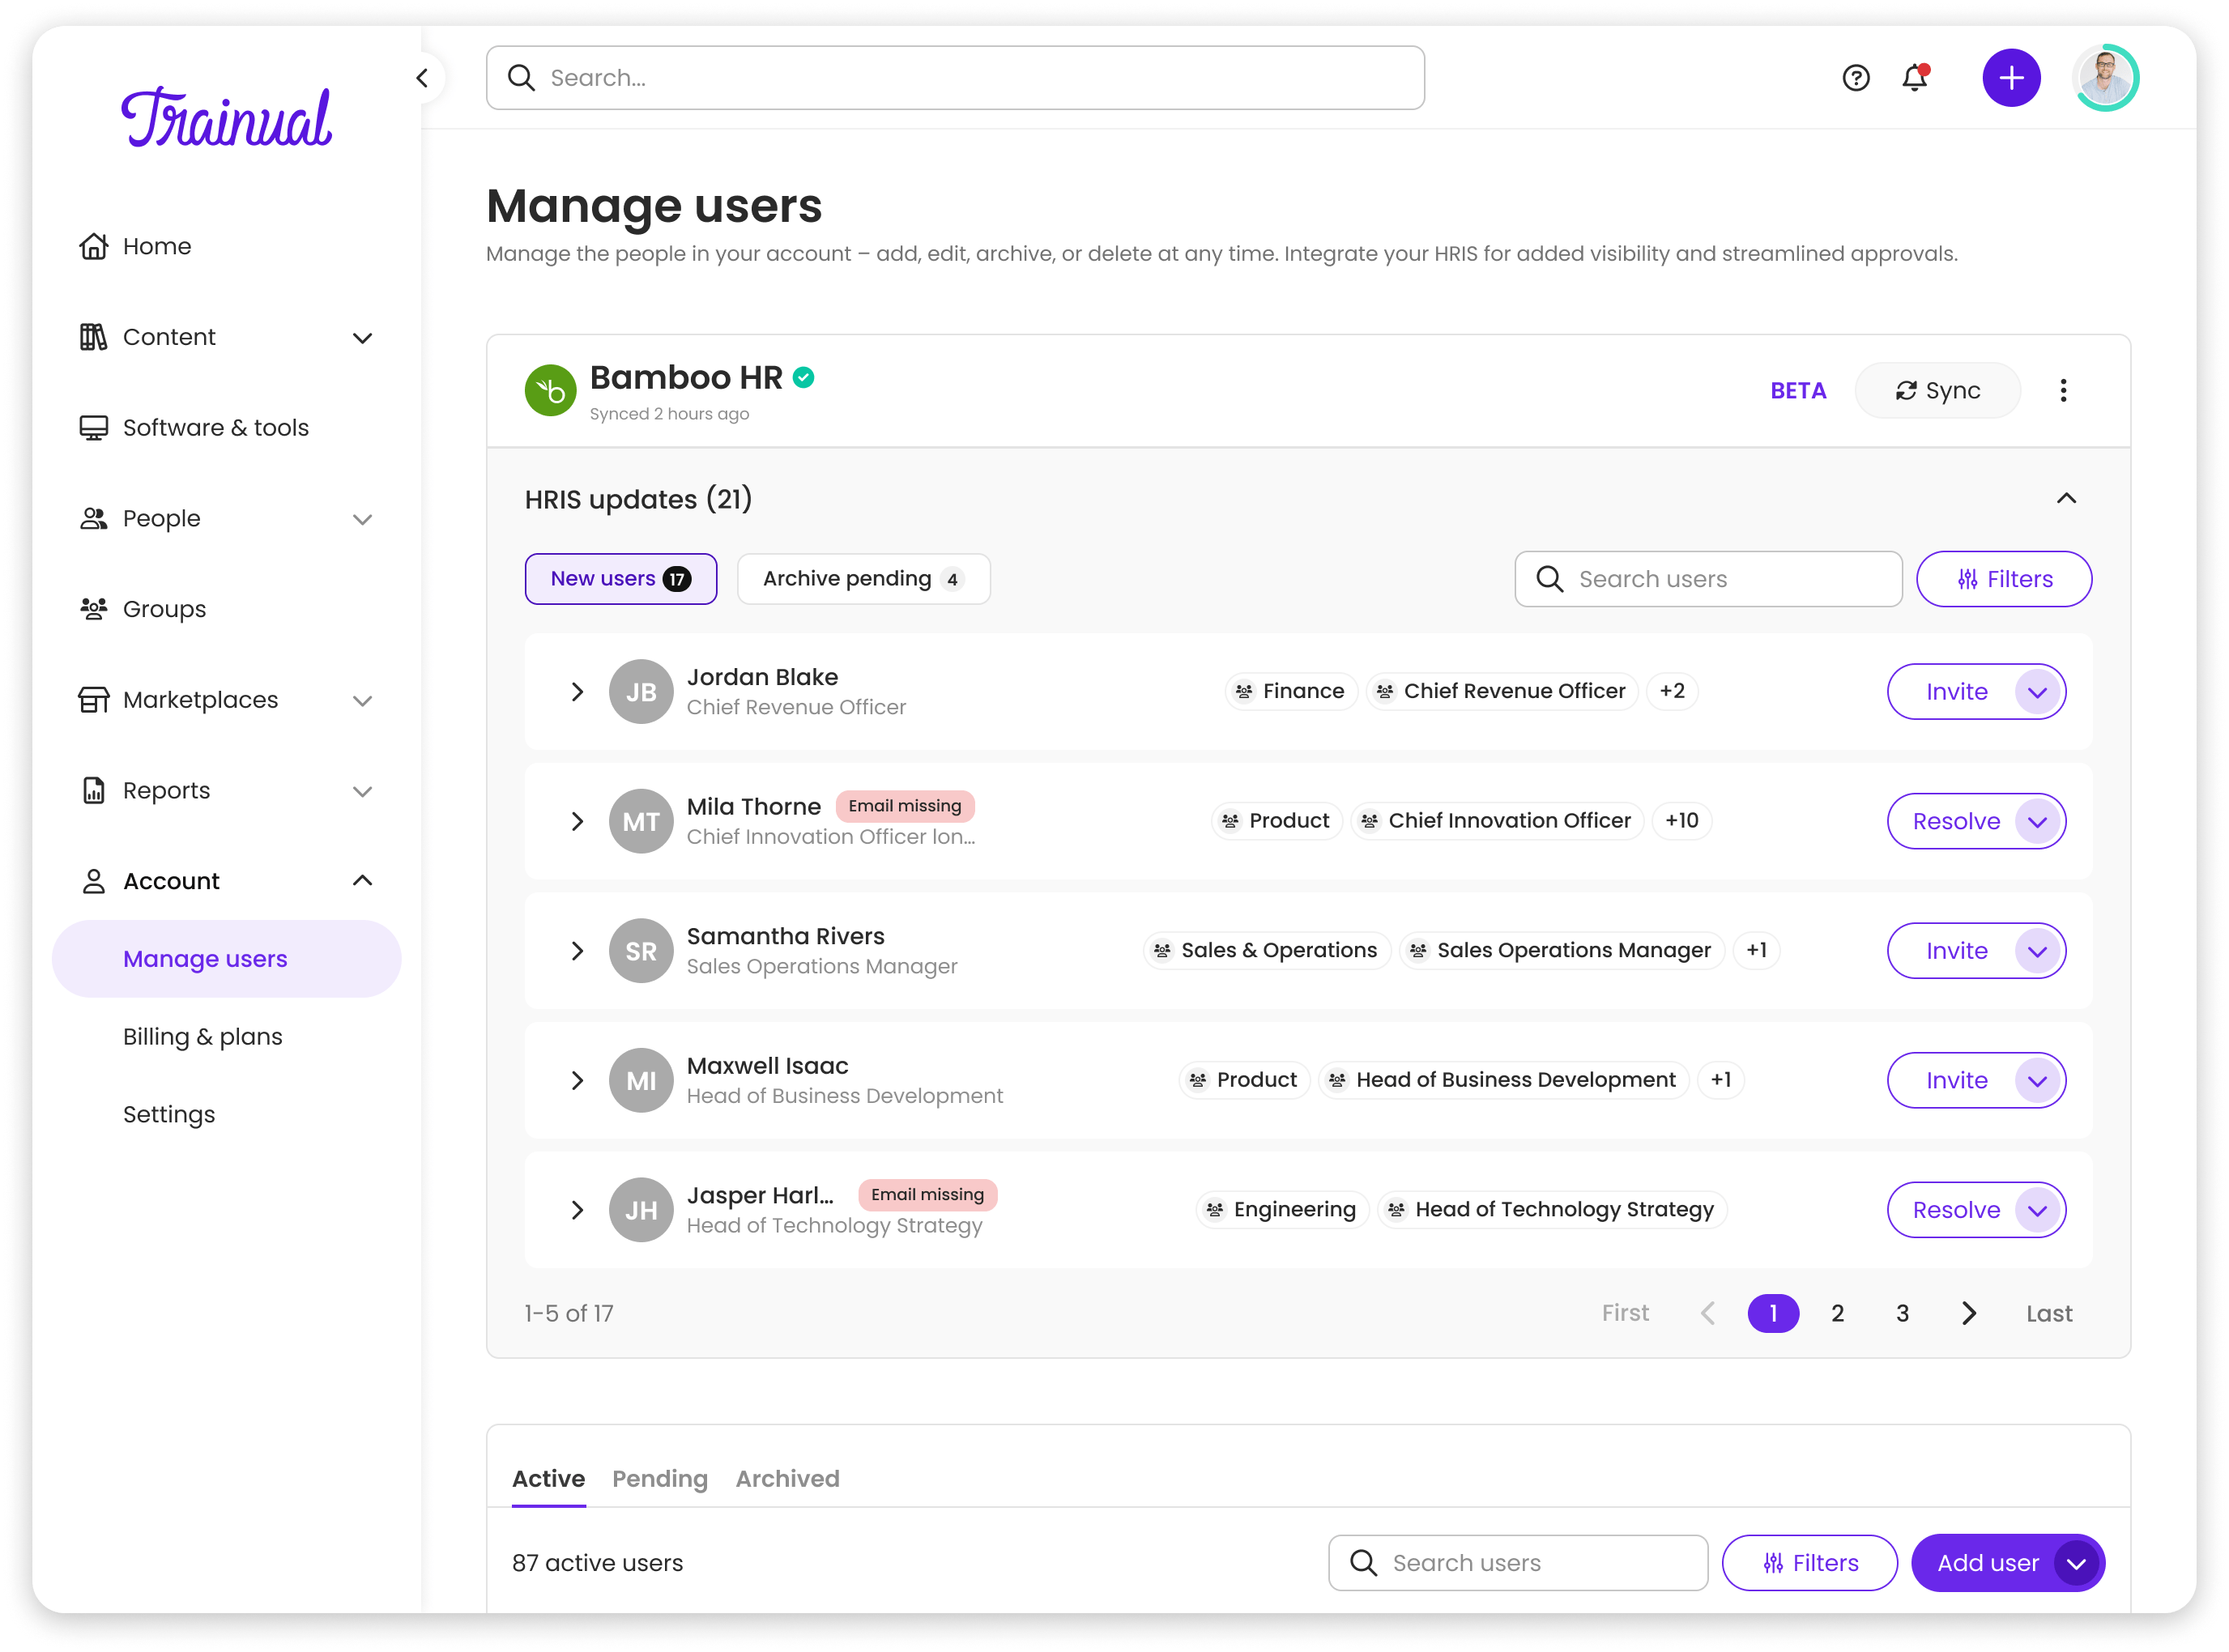Open the Add user dropdown arrow

(x=2076, y=1563)
